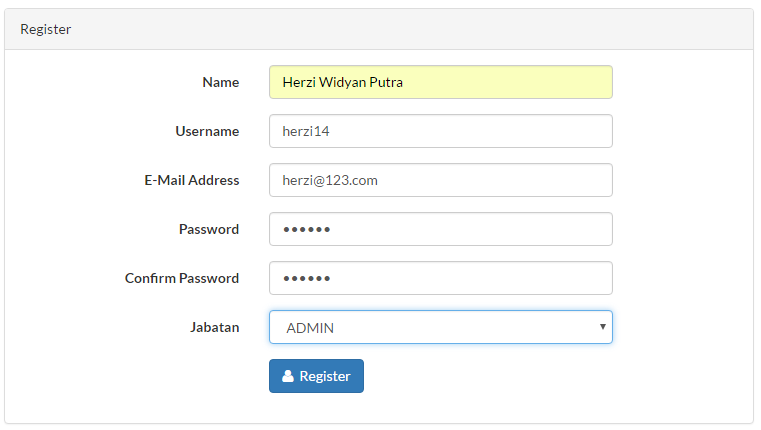Viewport: 761px width, 430px height.
Task: Select the ADMIN value text in Jabatan
Action: [310, 328]
